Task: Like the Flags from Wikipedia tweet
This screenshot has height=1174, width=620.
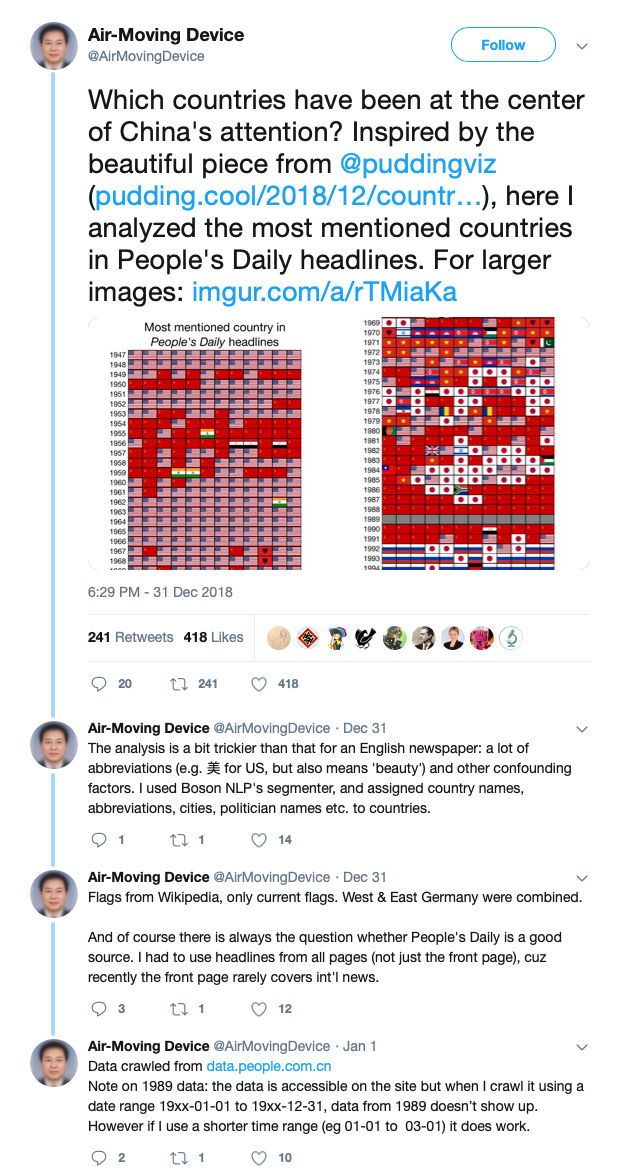Action: click(259, 1009)
